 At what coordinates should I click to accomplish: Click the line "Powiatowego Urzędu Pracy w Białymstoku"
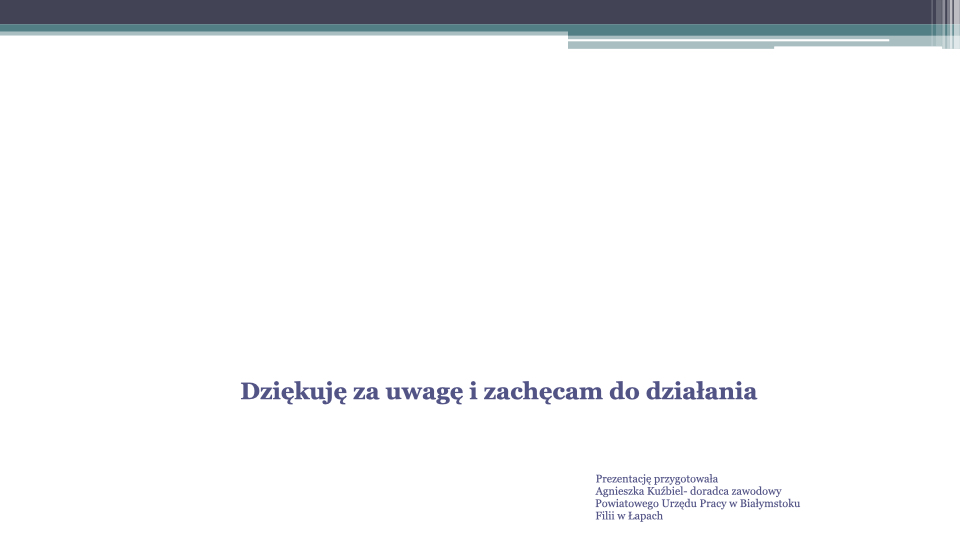pyautogui.click(x=697, y=503)
